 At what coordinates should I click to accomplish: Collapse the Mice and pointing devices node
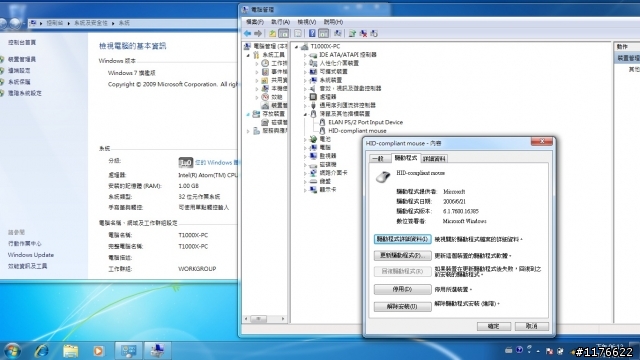305,114
